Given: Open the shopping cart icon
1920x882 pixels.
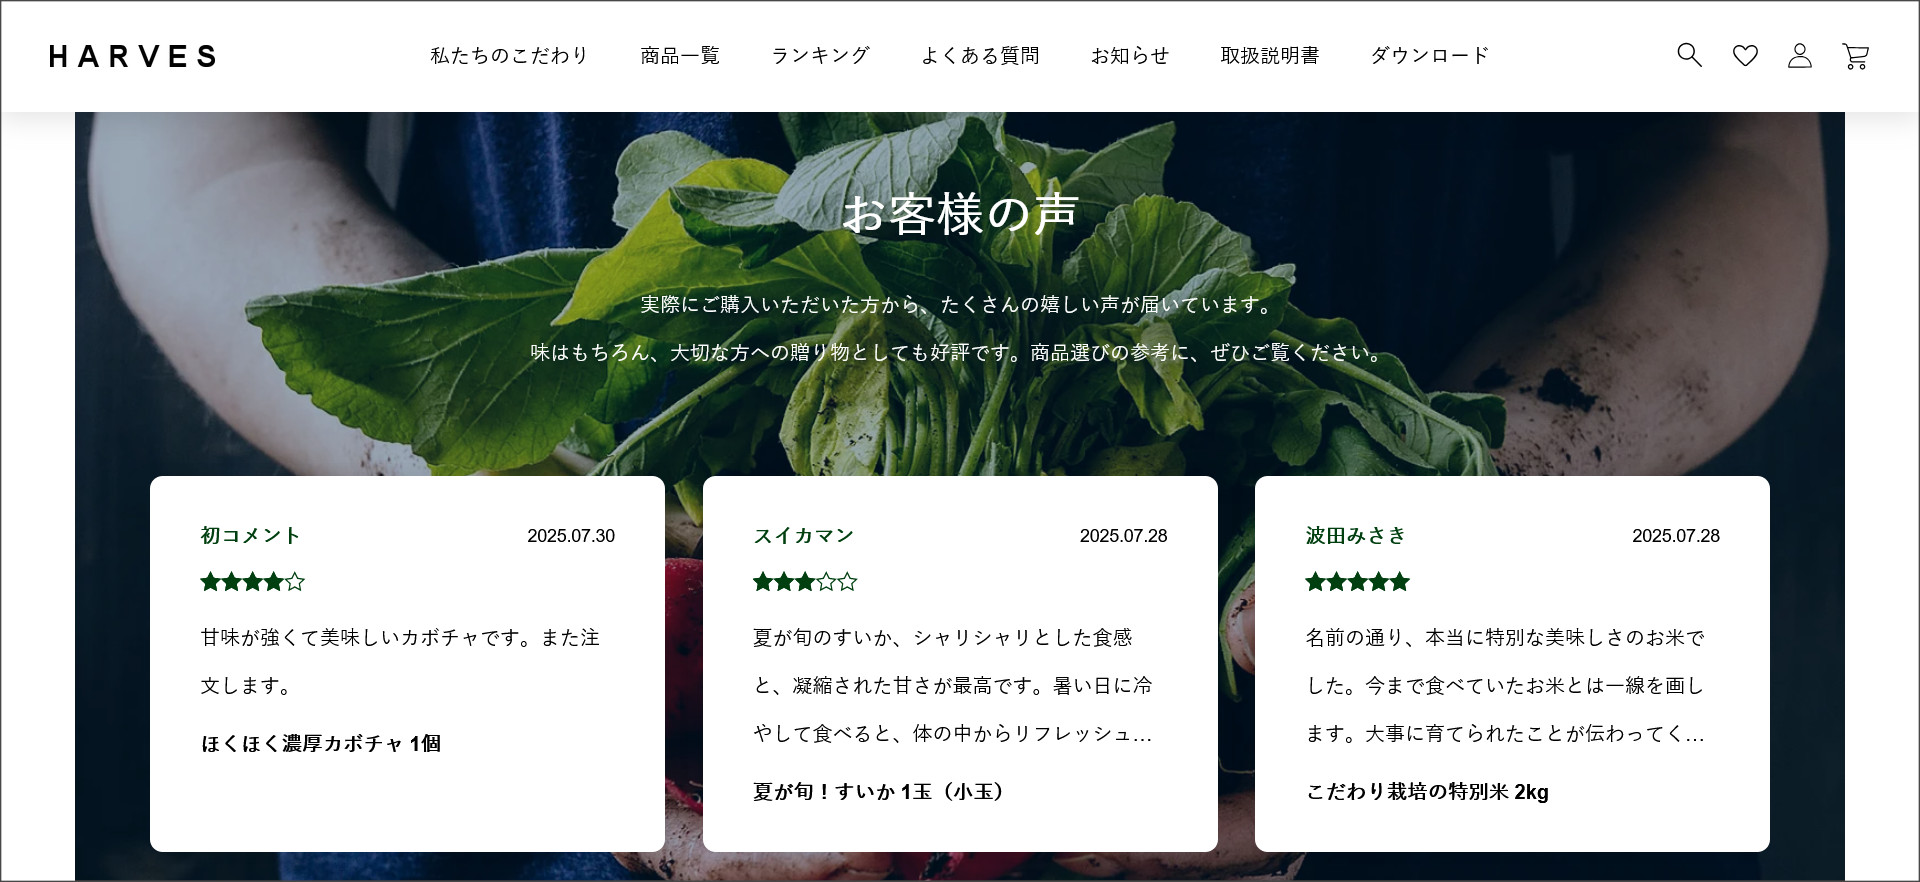Looking at the screenshot, I should coord(1856,56).
